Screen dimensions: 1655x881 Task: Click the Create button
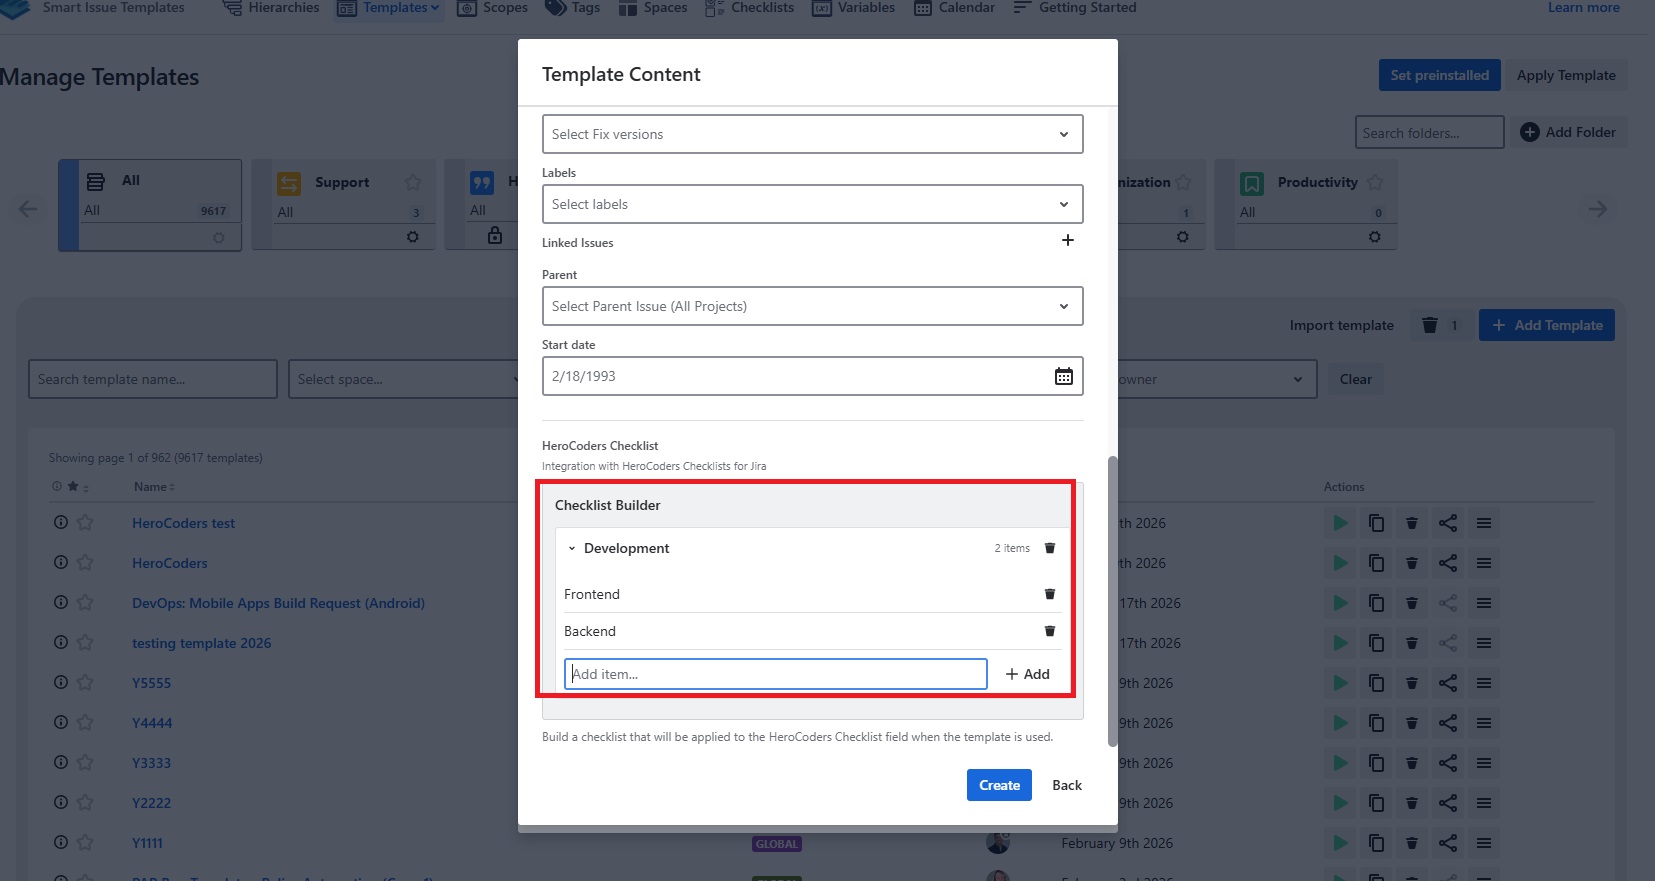click(999, 785)
